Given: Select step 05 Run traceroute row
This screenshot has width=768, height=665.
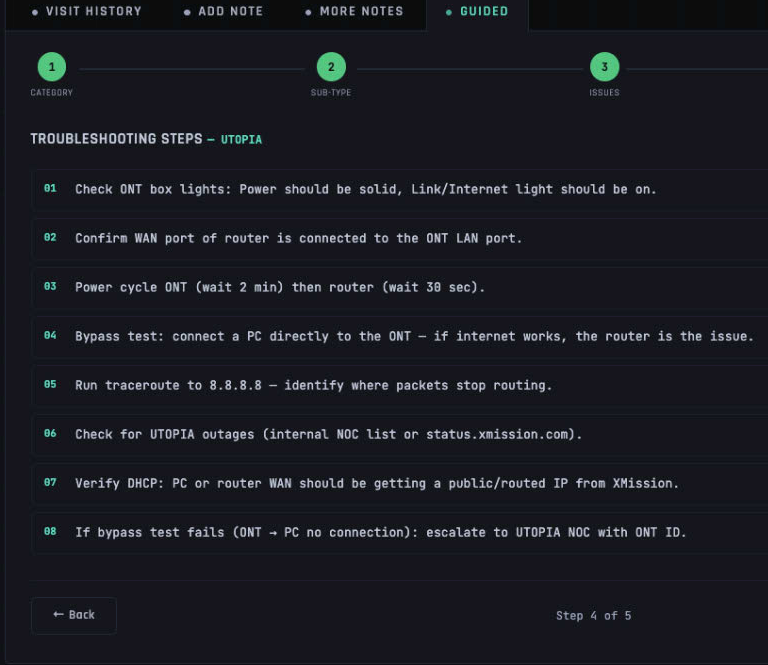Looking at the screenshot, I should (x=313, y=385).
